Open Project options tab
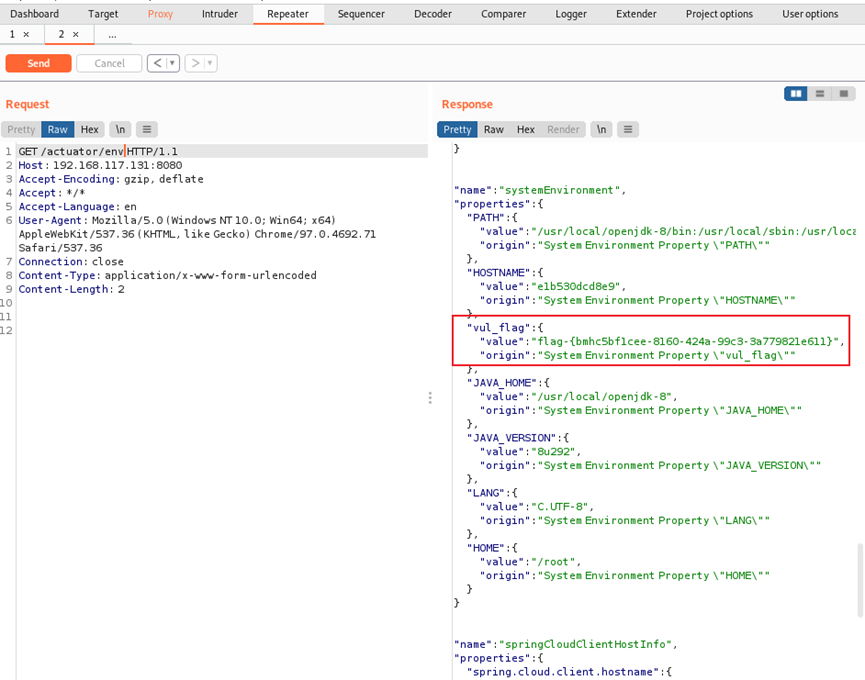865x680 pixels. pyautogui.click(x=719, y=14)
